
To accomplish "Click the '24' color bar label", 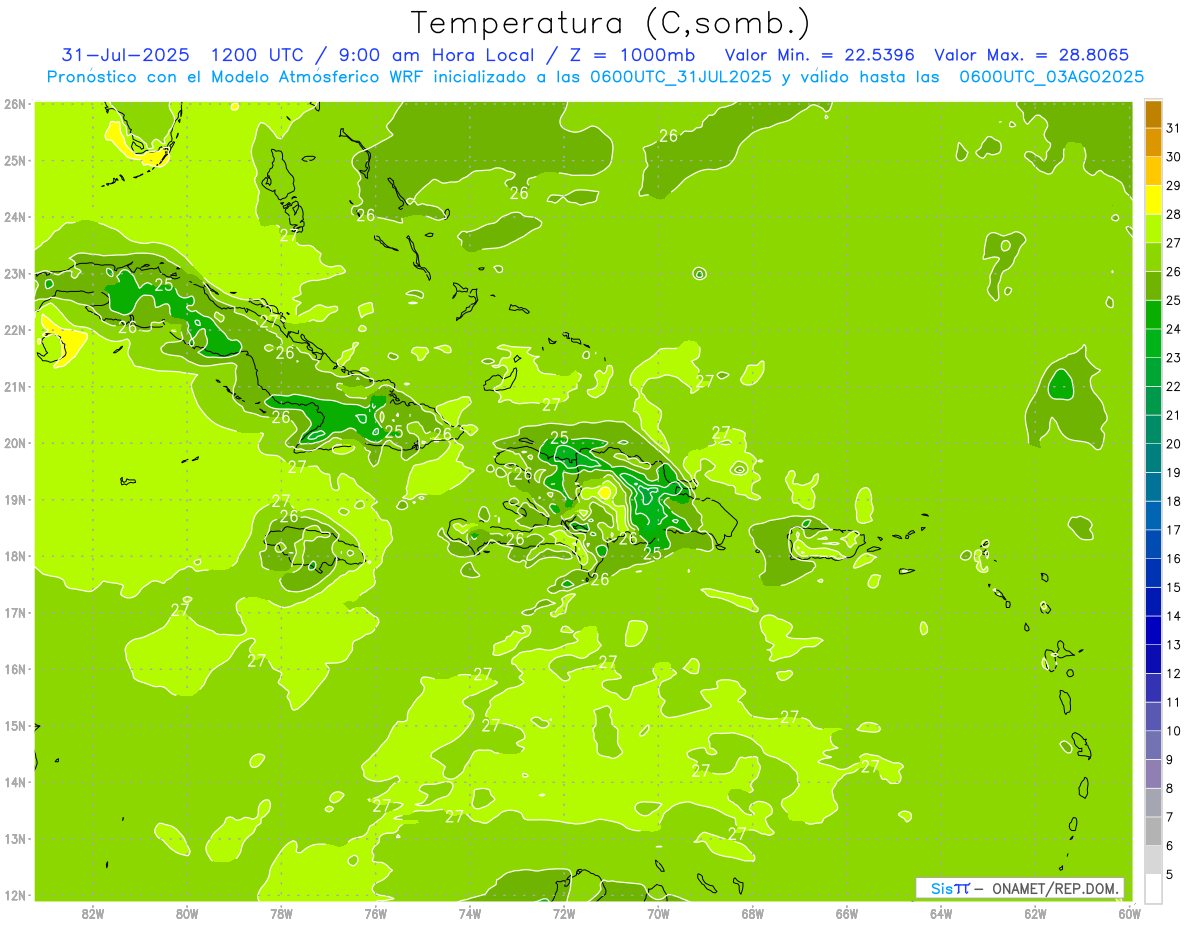I will pos(1173,329).
